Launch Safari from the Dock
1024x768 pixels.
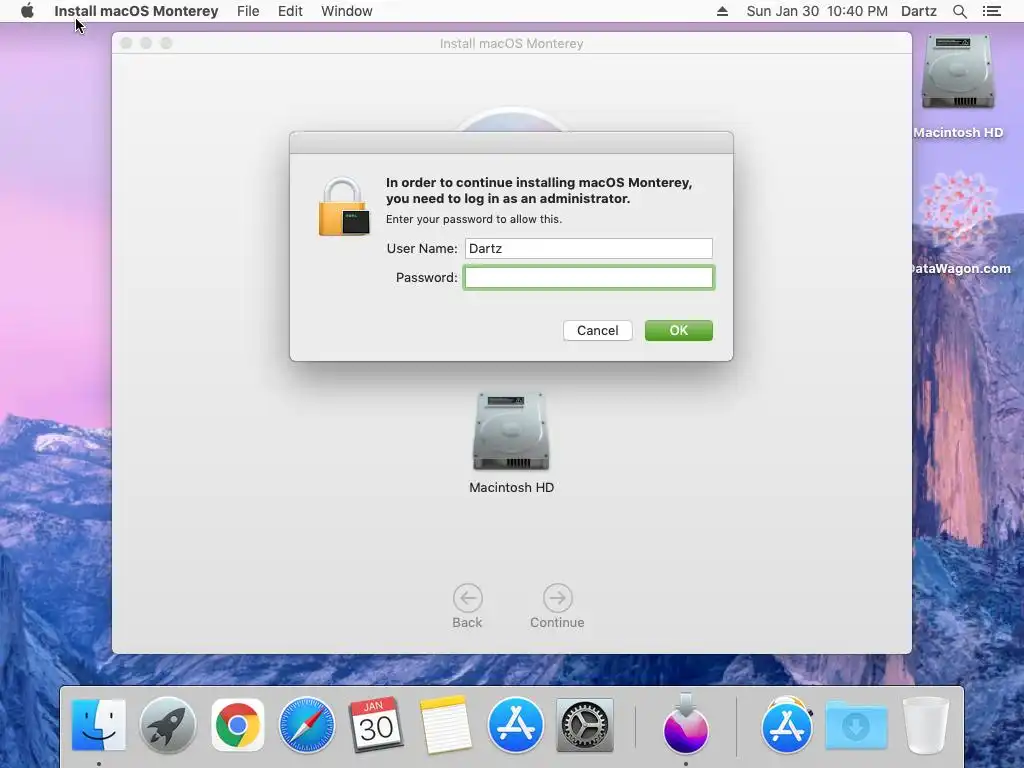click(x=307, y=725)
